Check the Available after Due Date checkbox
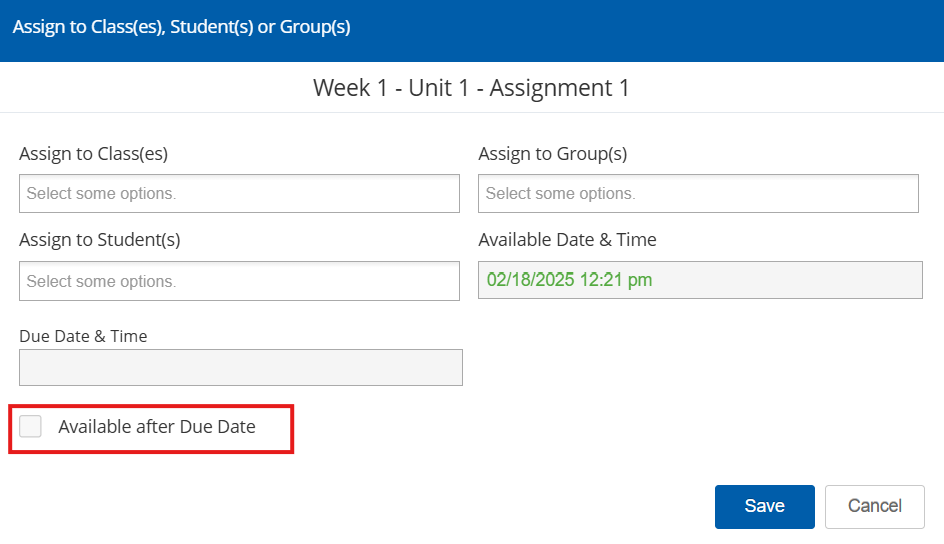The height and width of the screenshot is (544, 944). coord(31,427)
